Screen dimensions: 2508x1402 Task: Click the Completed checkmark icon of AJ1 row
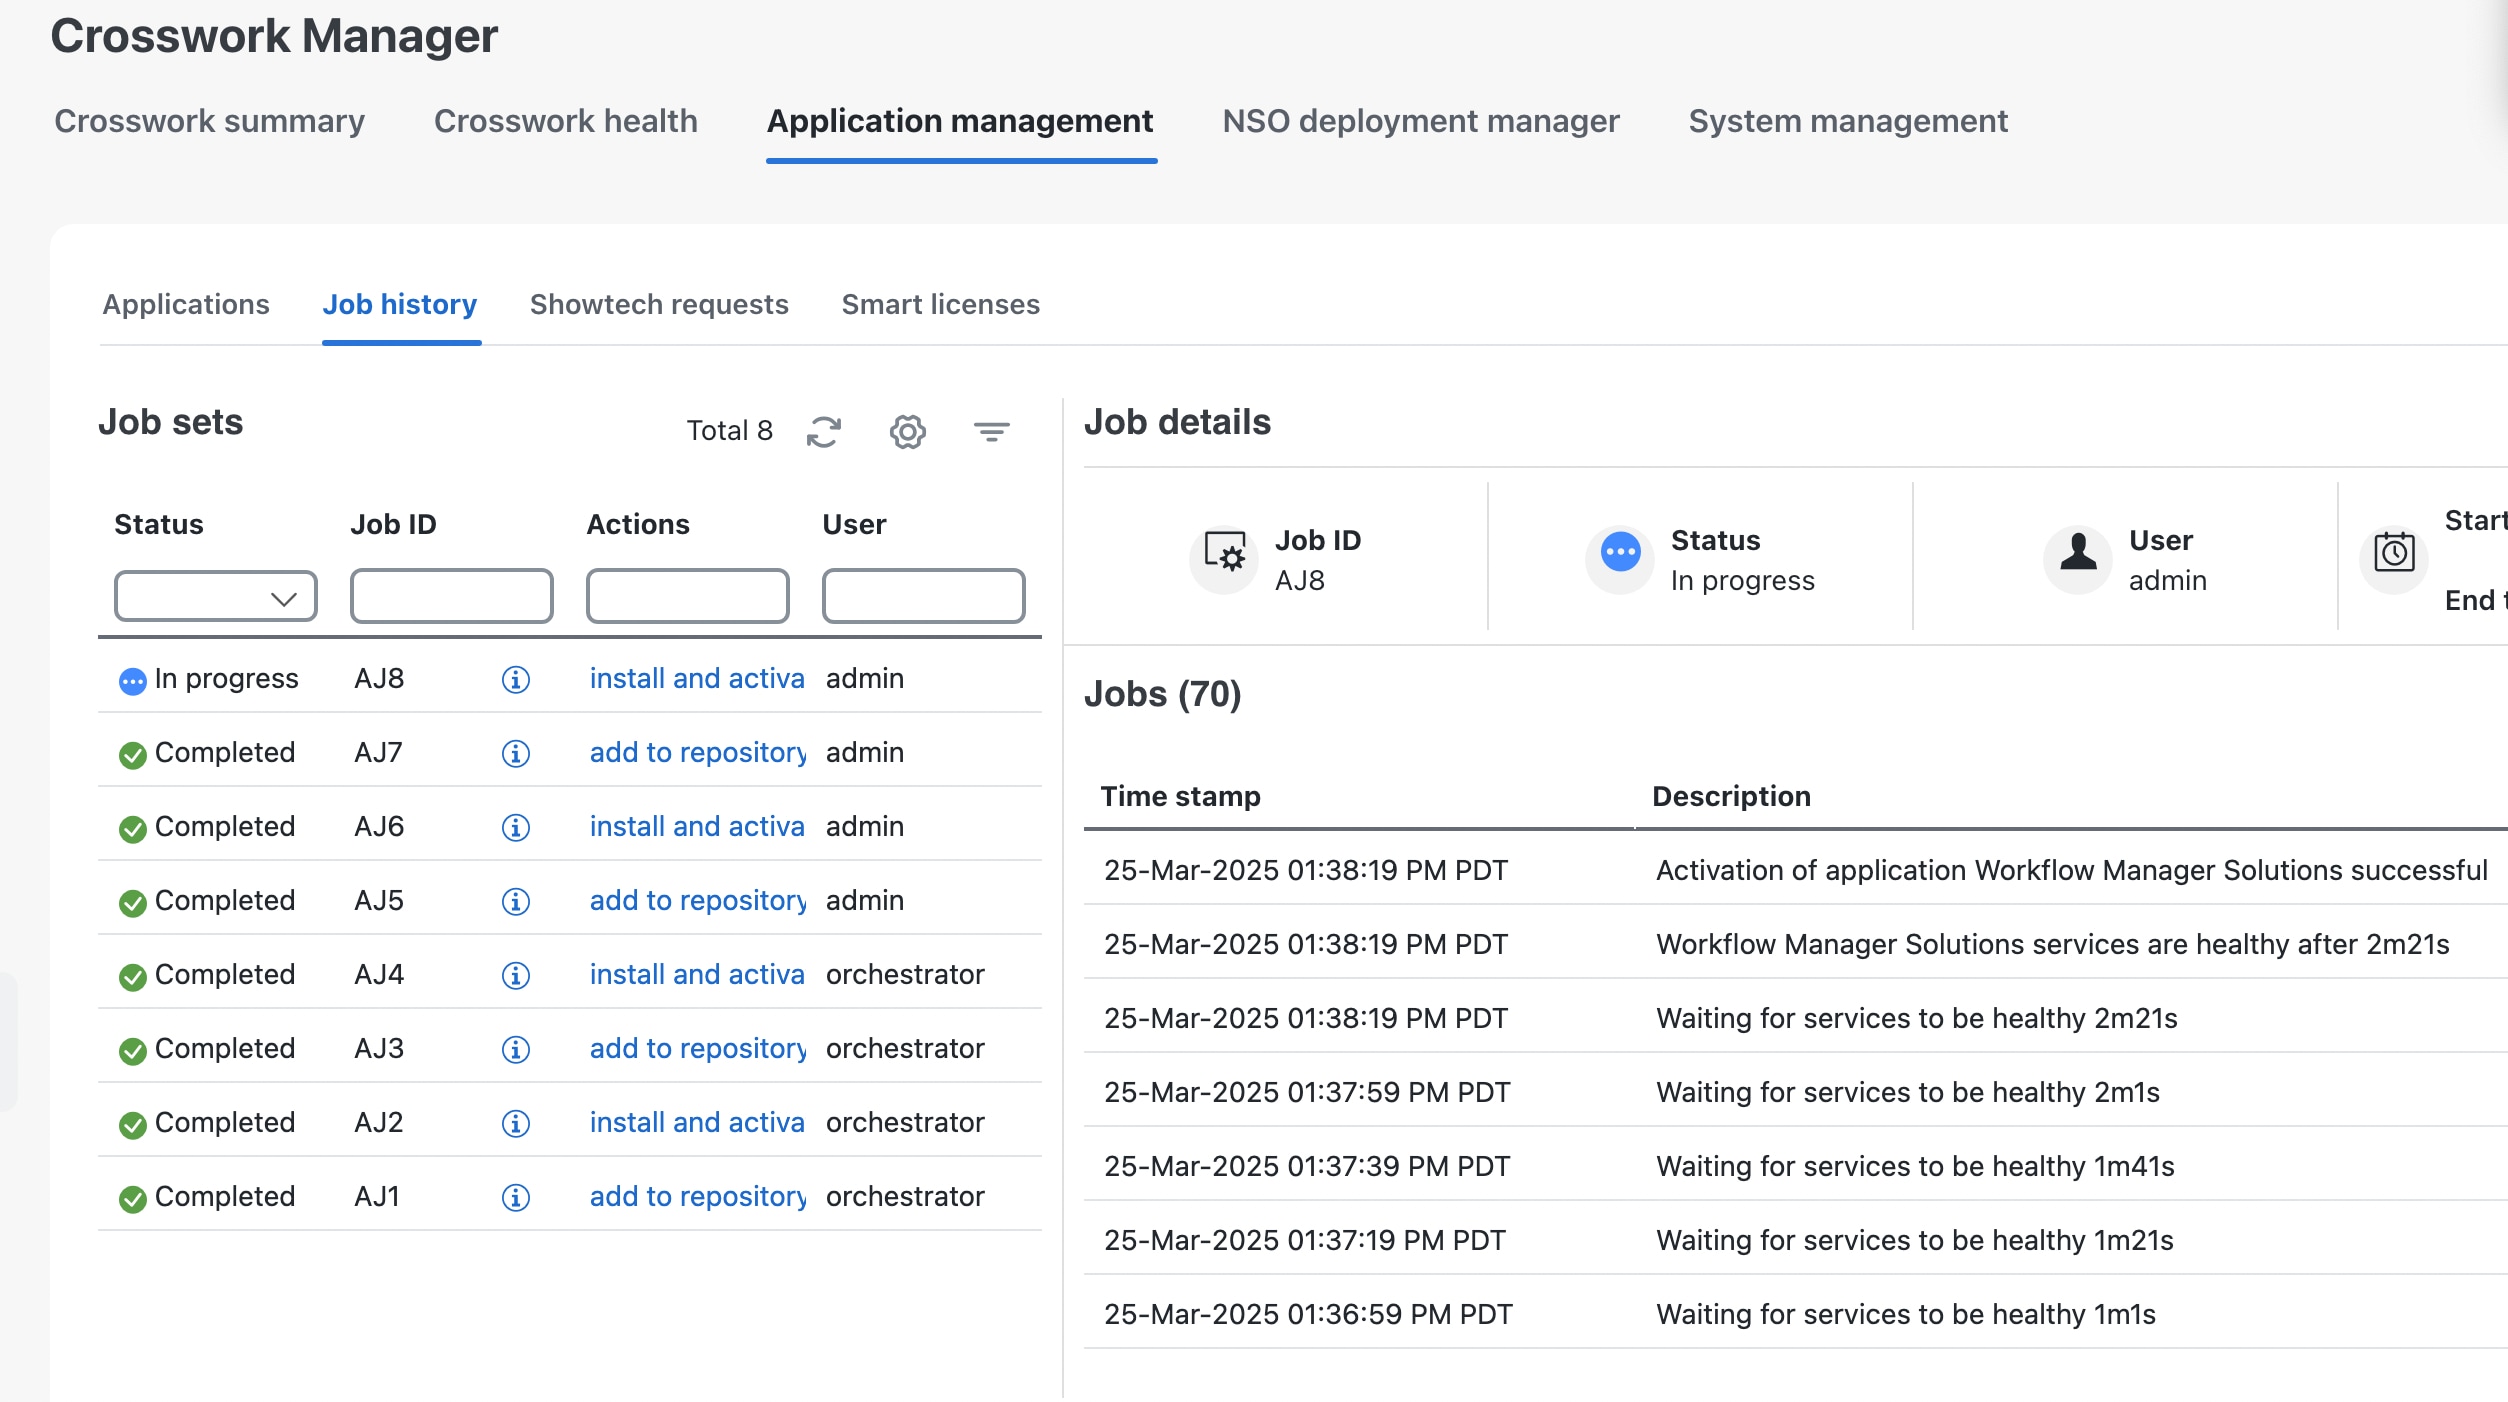pyautogui.click(x=132, y=1200)
